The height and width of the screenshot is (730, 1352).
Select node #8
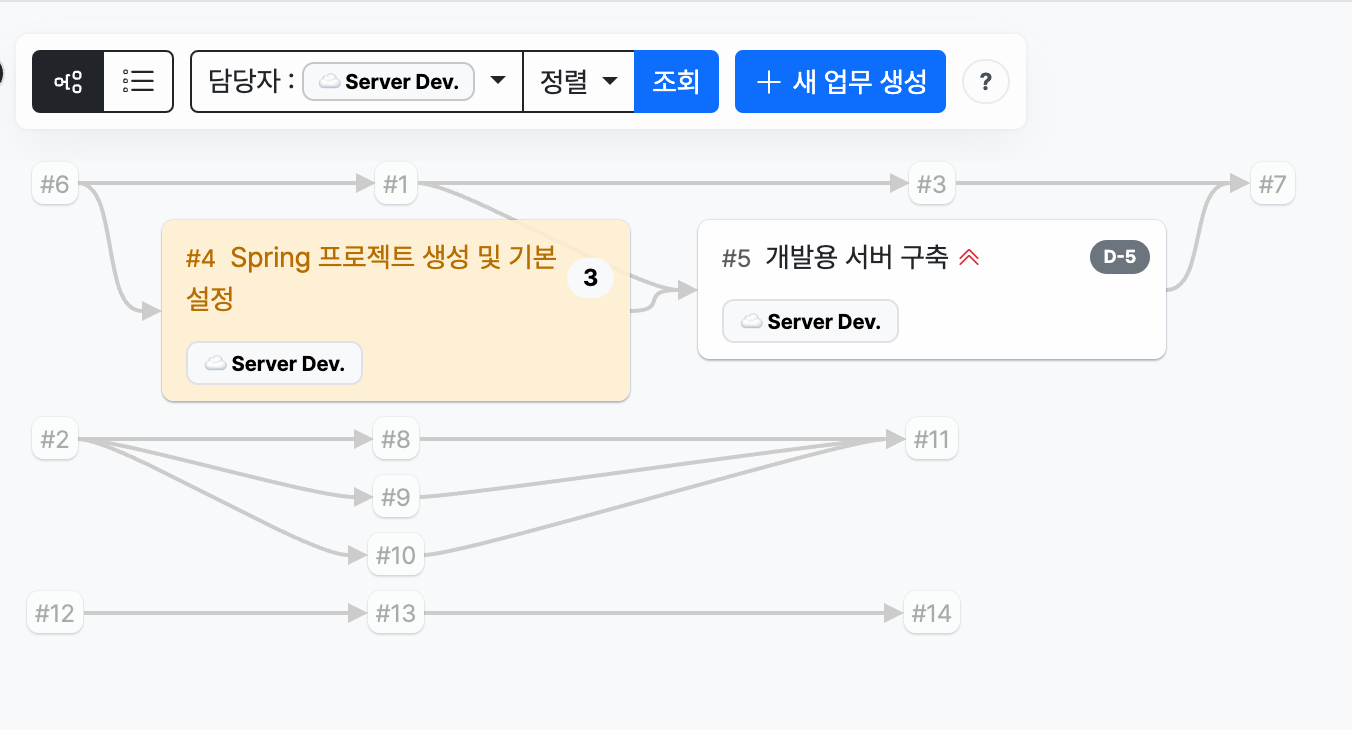click(396, 439)
